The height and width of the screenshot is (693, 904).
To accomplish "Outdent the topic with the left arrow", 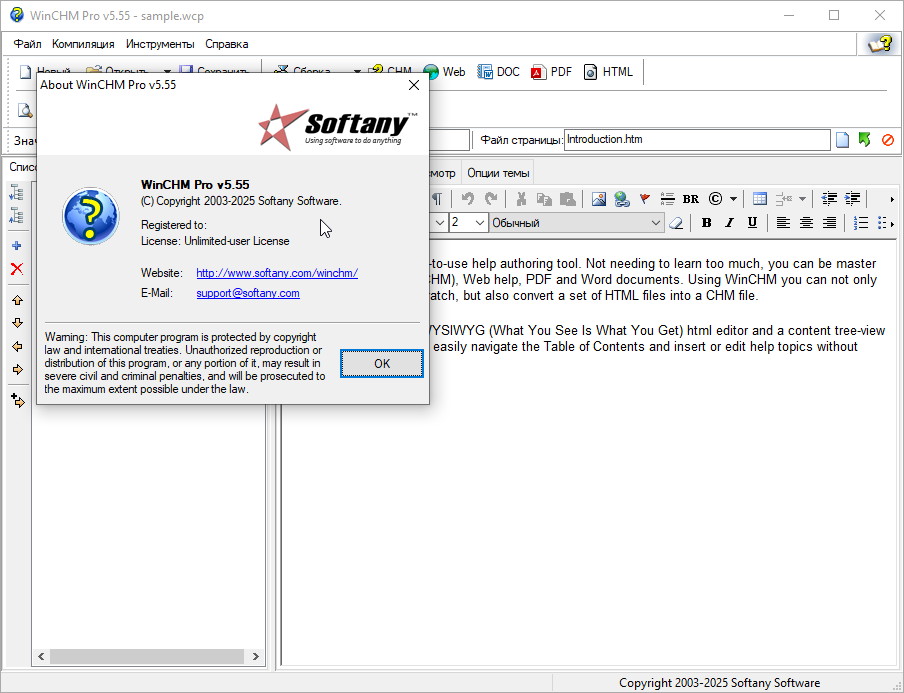I will (17, 346).
